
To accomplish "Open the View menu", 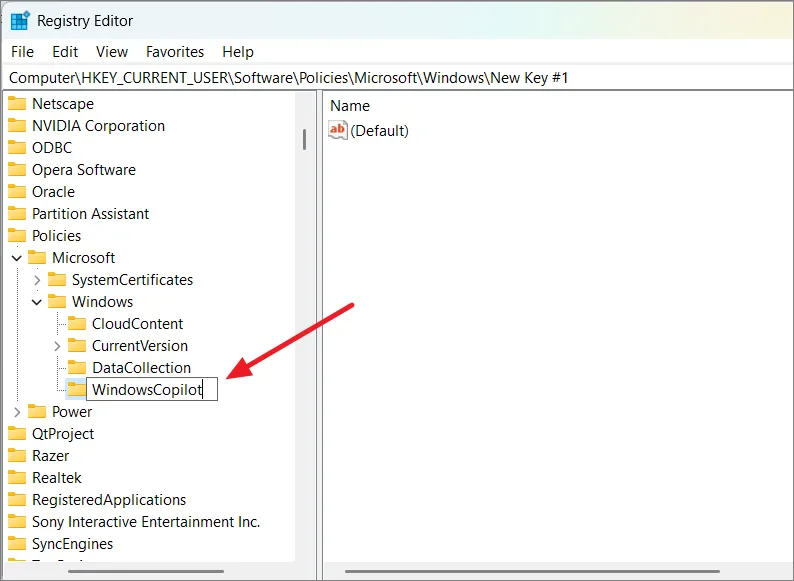I will point(112,52).
